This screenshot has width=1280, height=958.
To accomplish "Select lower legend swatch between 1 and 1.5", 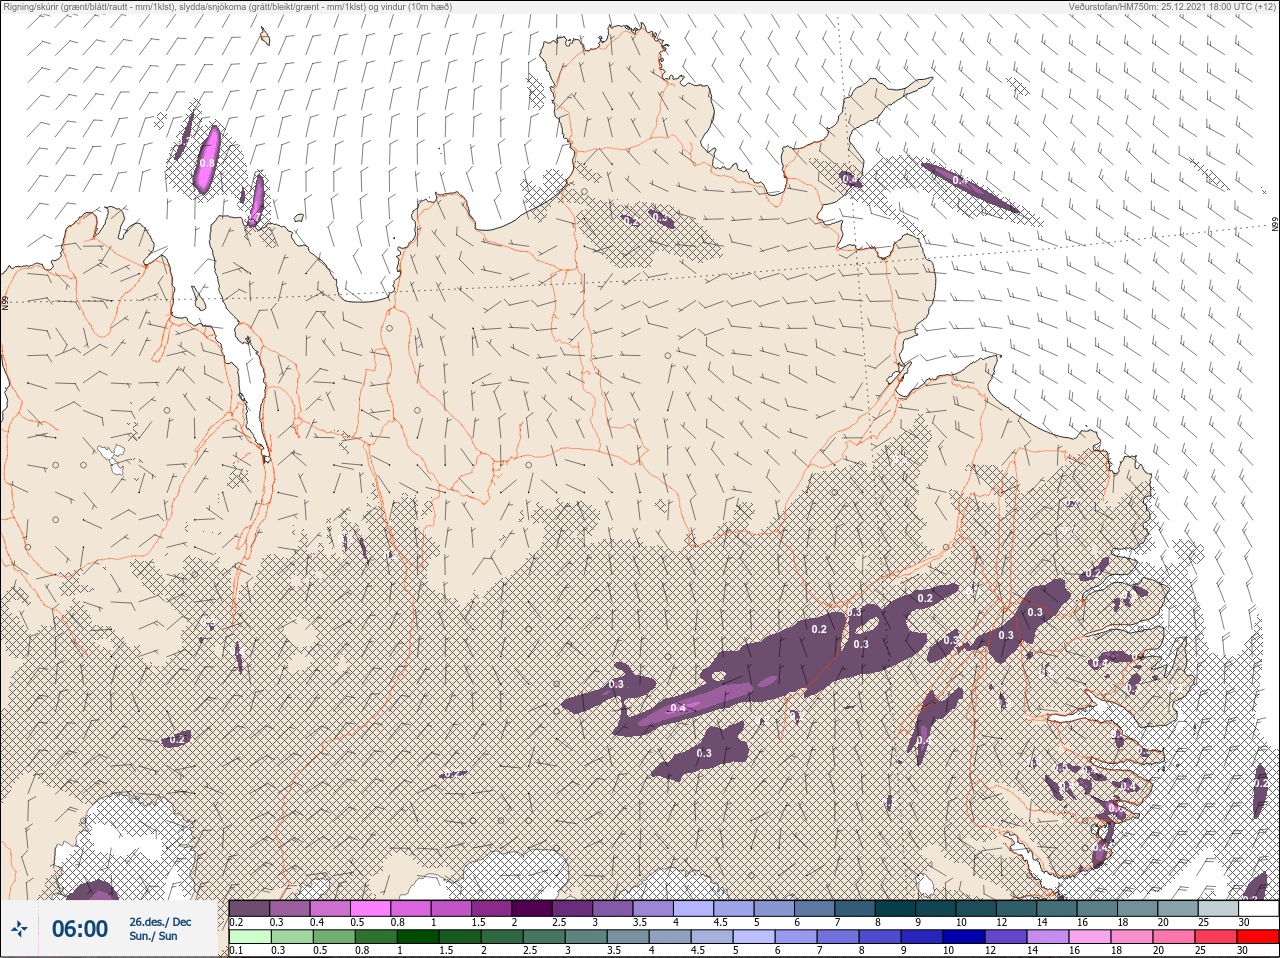I will click(418, 937).
